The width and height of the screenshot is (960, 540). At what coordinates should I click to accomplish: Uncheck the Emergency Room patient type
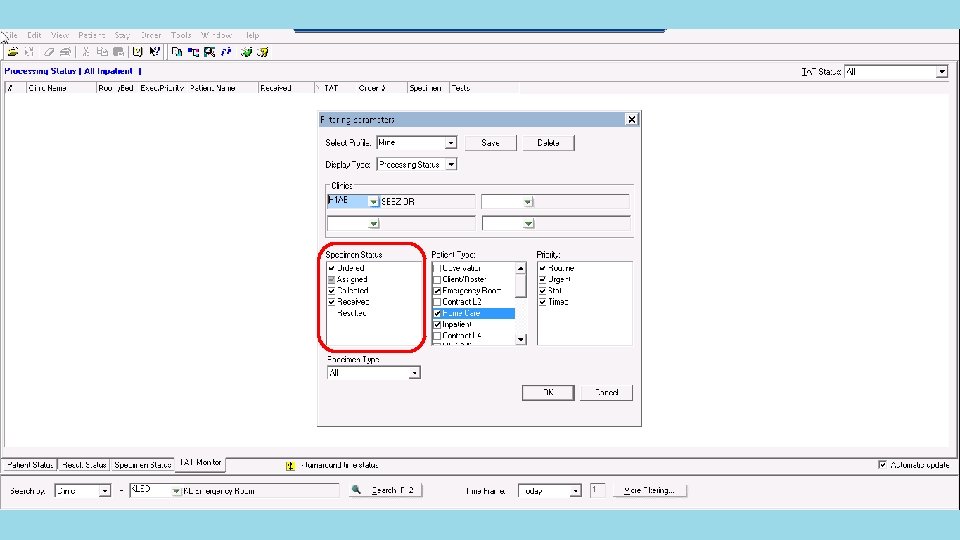[x=437, y=291]
